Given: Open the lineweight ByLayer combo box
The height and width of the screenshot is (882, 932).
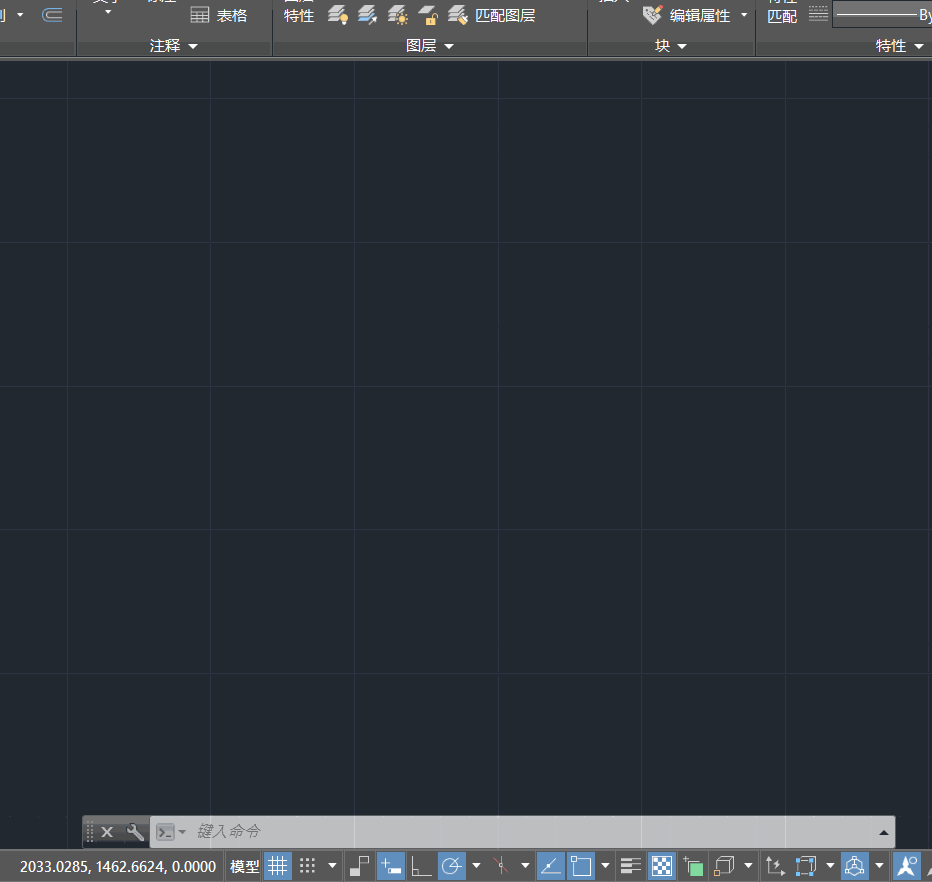Looking at the screenshot, I should (882, 15).
